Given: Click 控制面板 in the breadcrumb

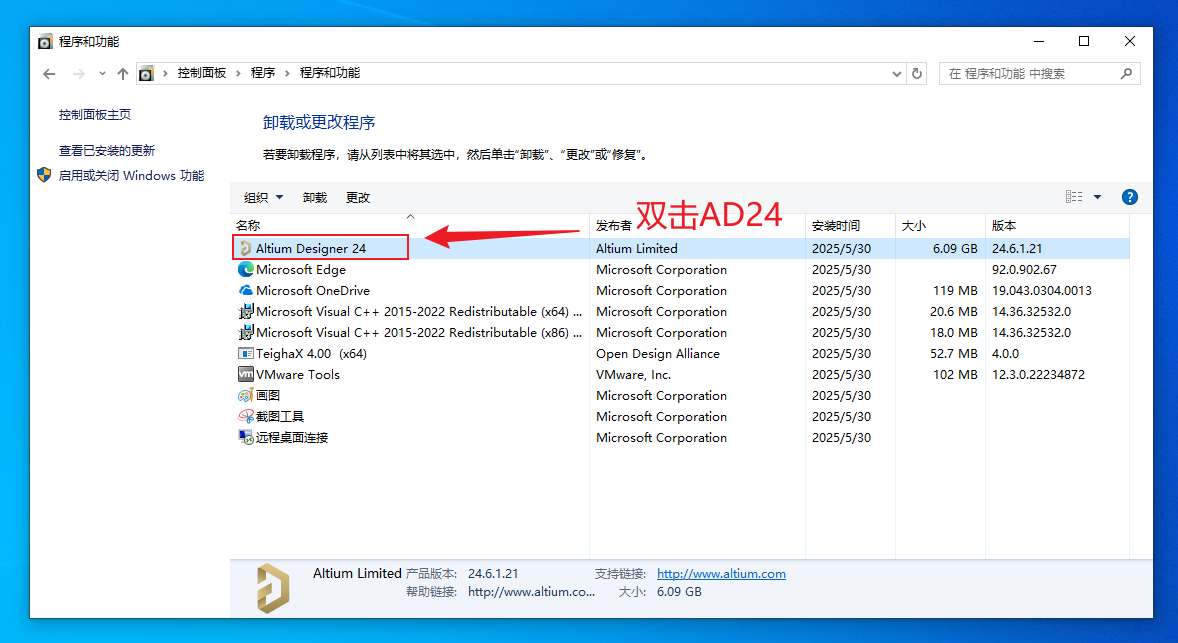Looking at the screenshot, I should pyautogui.click(x=201, y=73).
